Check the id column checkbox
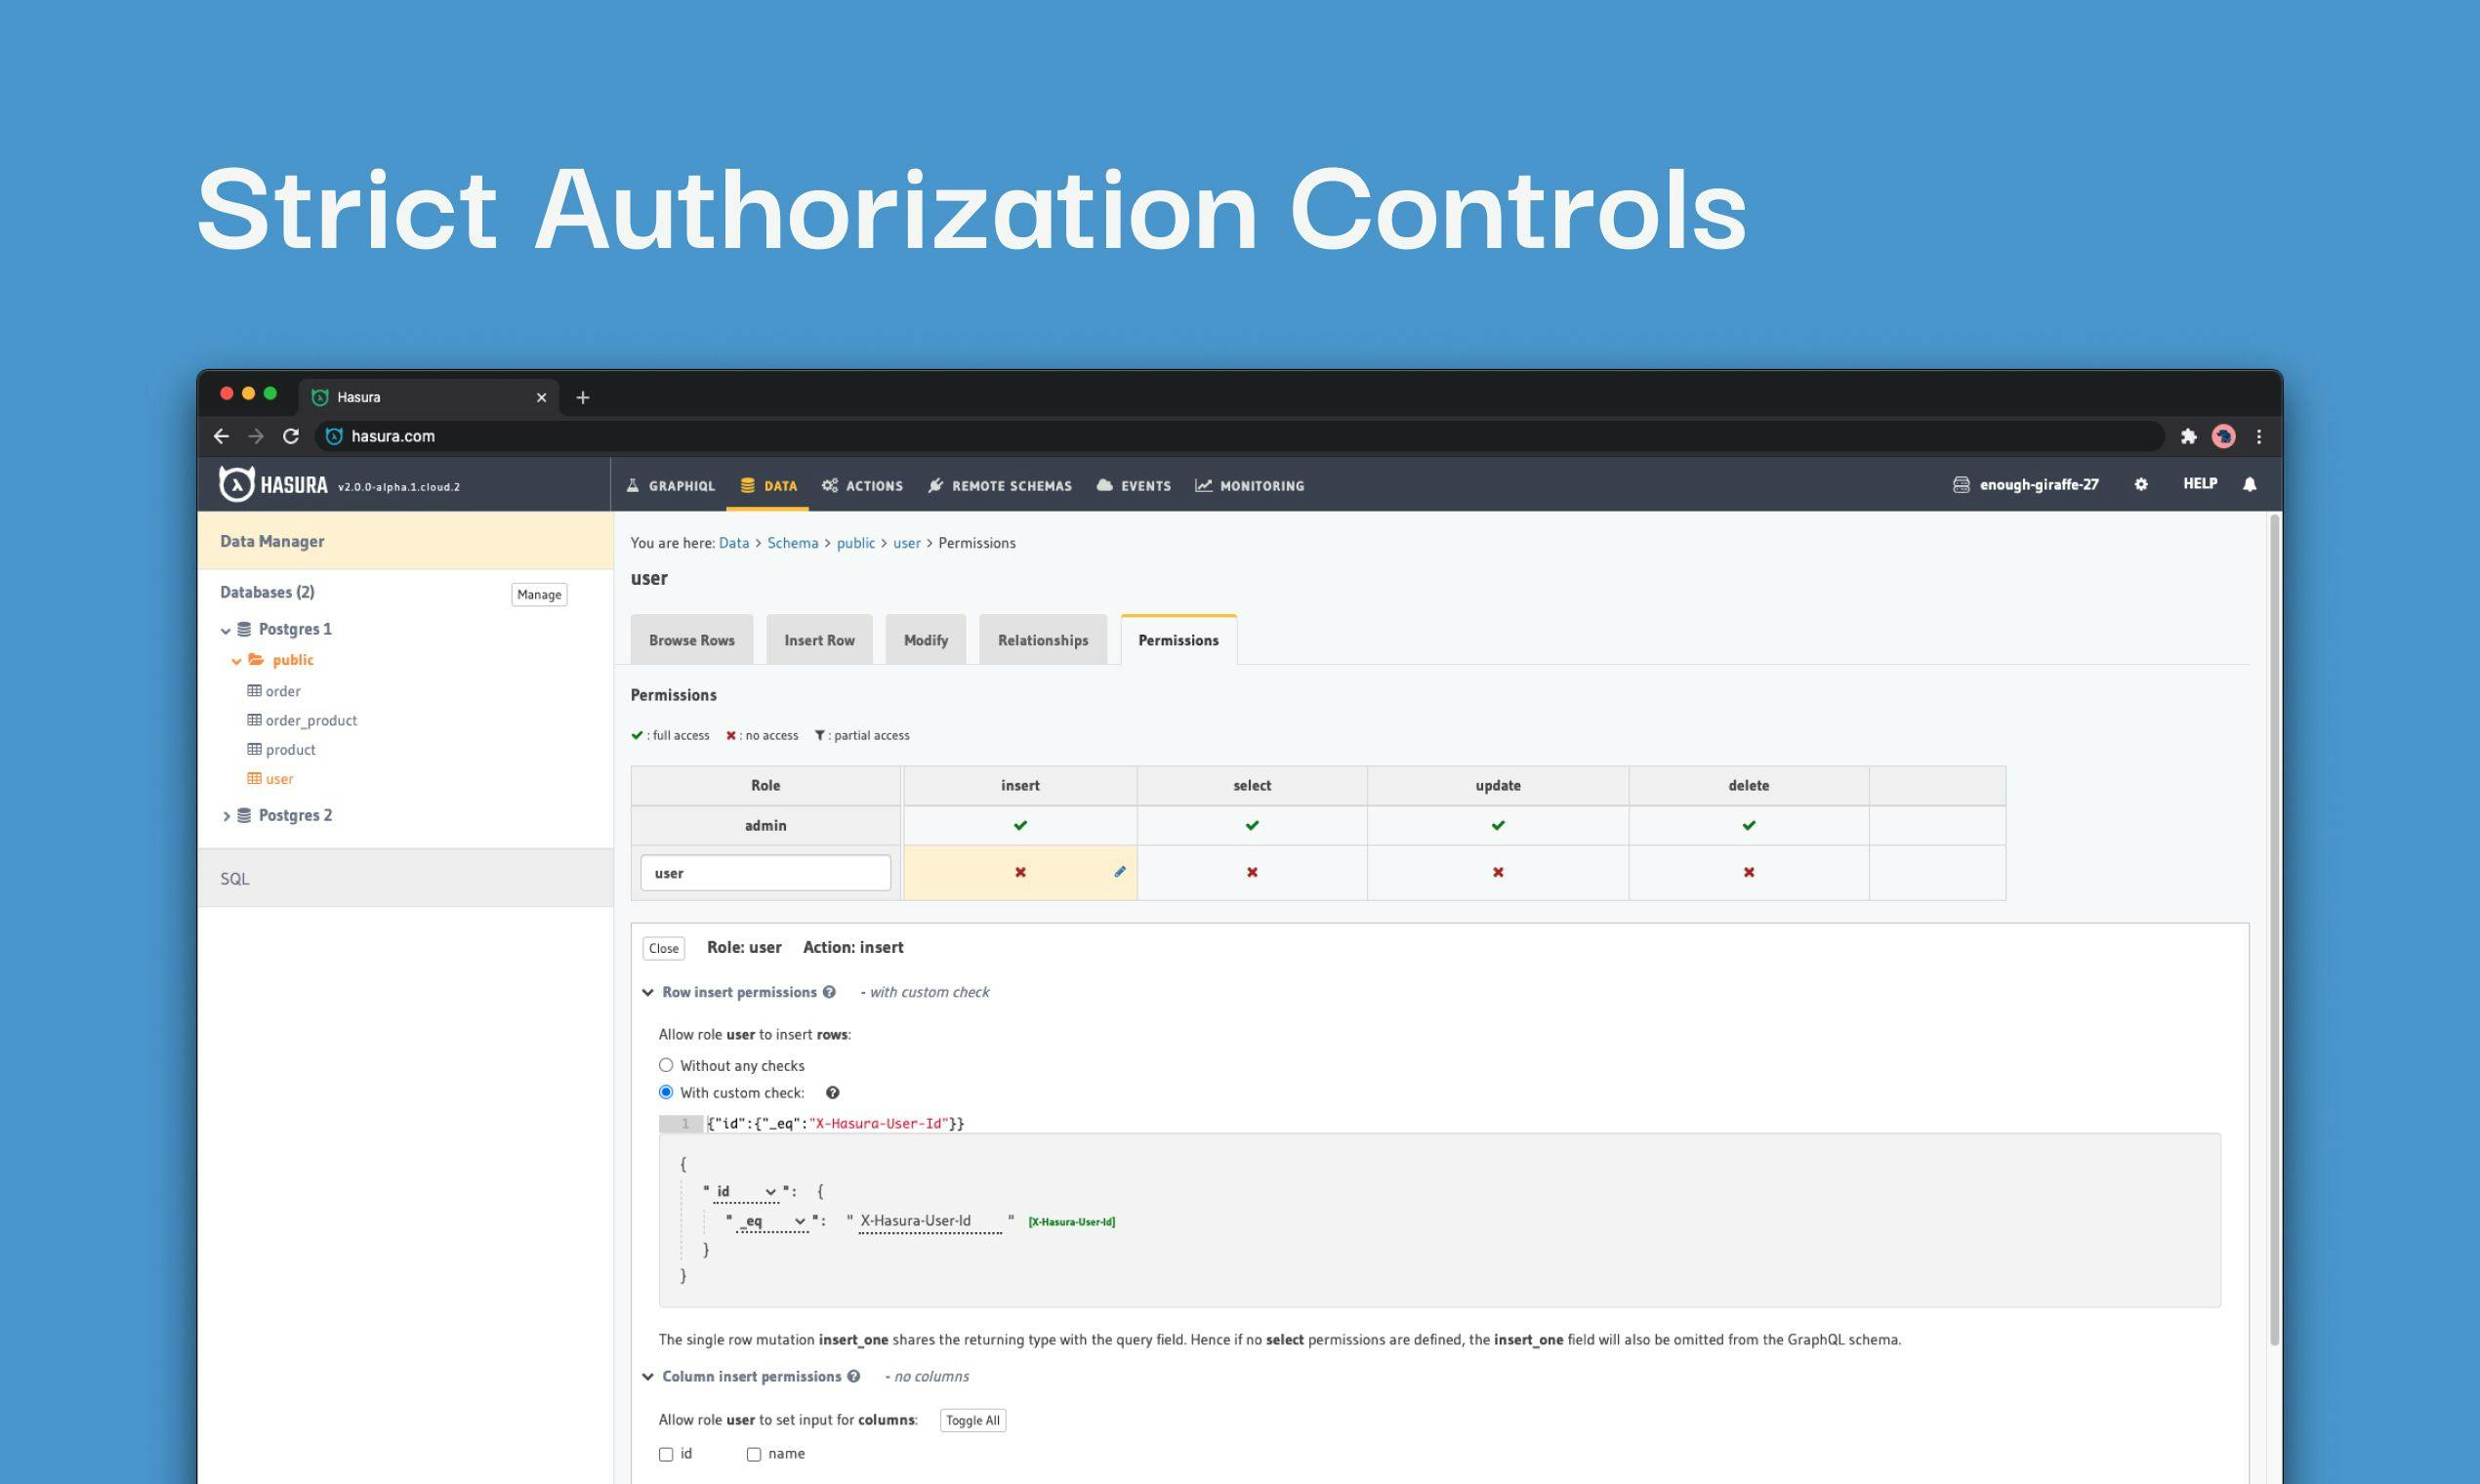The image size is (2480, 1484). pyautogui.click(x=666, y=1454)
